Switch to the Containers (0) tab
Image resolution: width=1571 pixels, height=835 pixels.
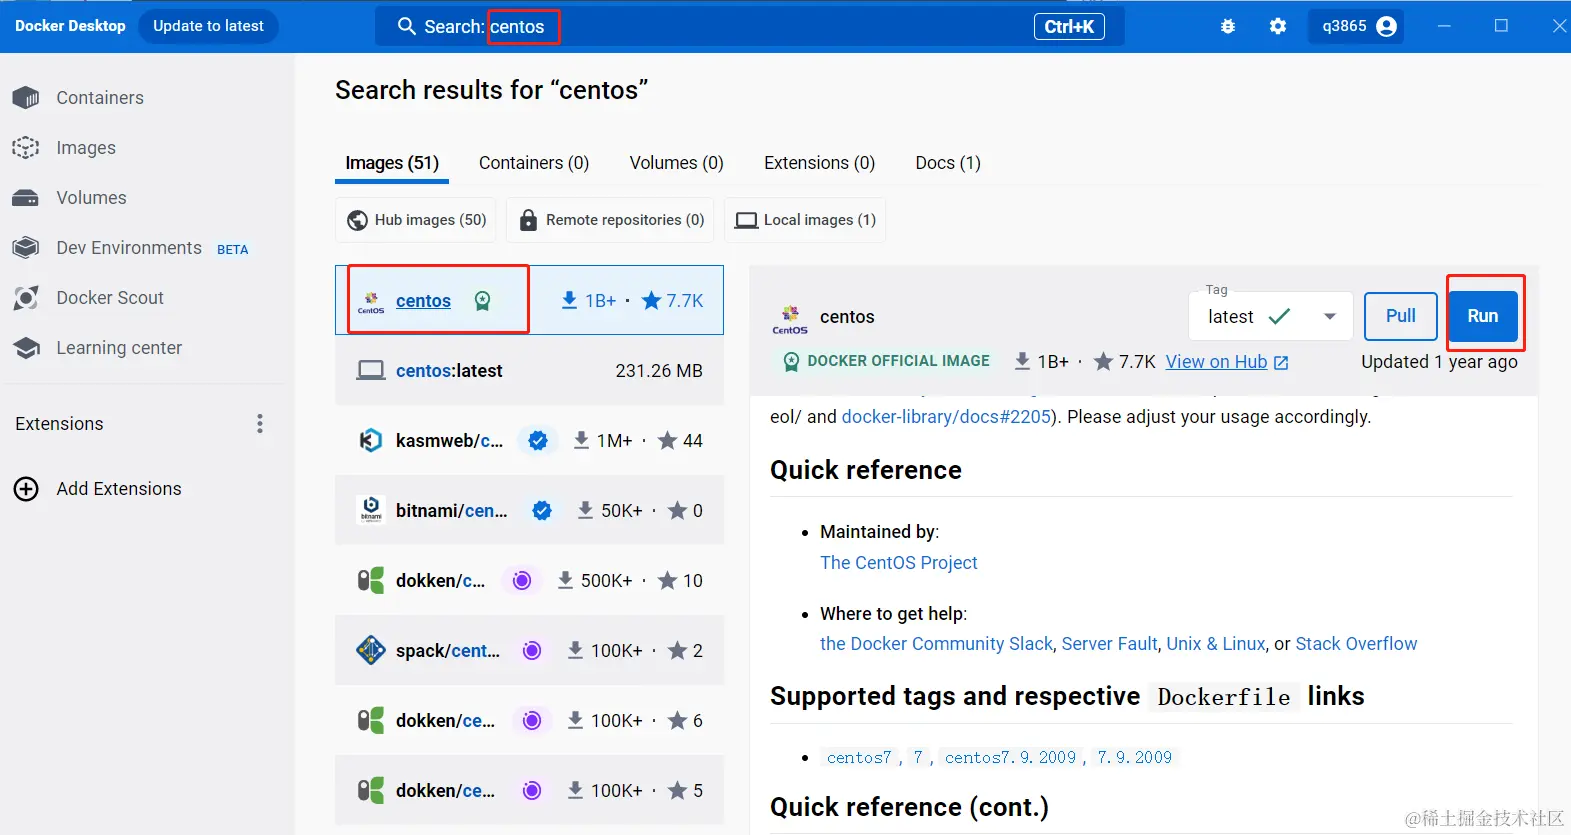pyautogui.click(x=534, y=163)
